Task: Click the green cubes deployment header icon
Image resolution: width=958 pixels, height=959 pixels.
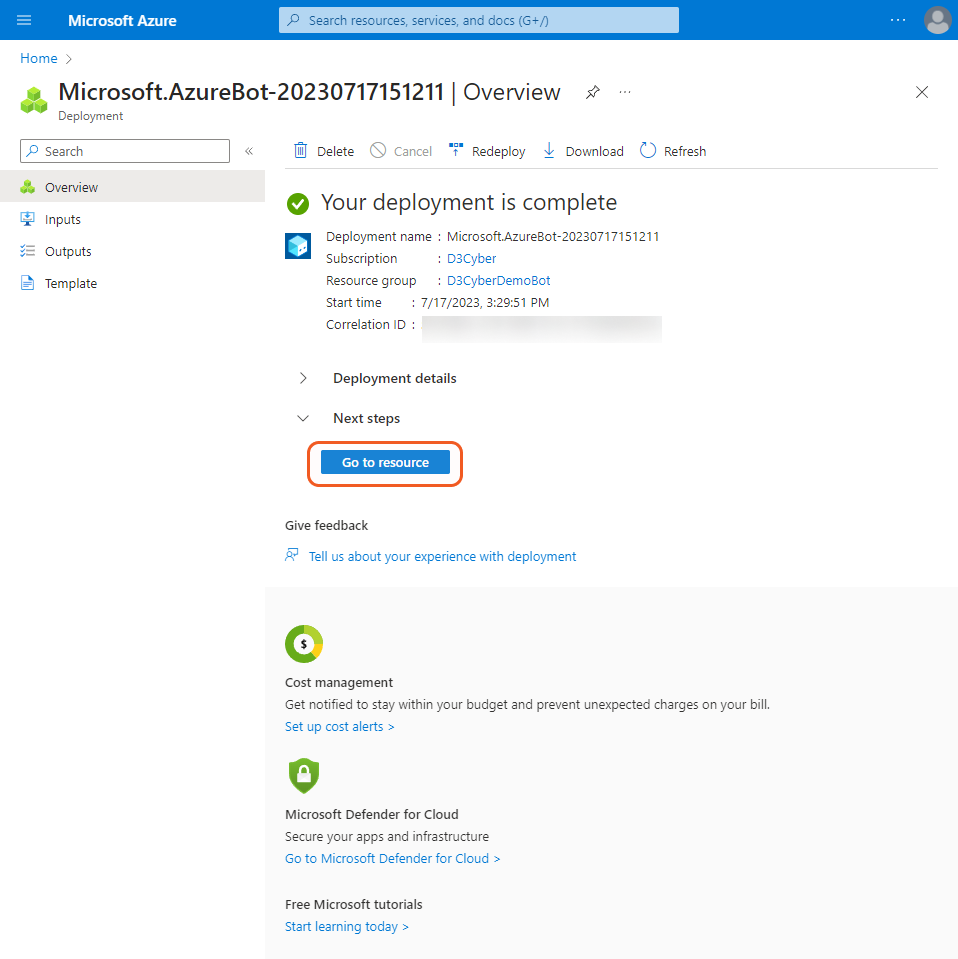Action: point(34,100)
